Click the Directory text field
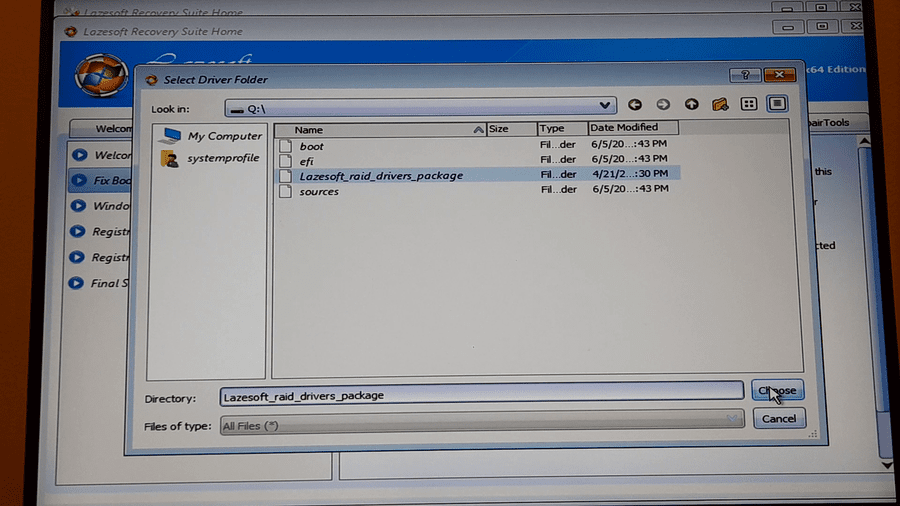This screenshot has width=900, height=506. 482,394
